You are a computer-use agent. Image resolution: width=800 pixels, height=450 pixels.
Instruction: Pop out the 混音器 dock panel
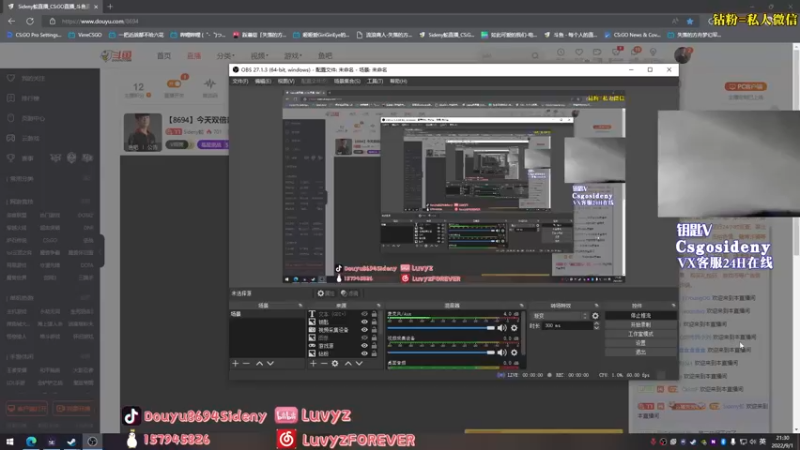[521, 306]
